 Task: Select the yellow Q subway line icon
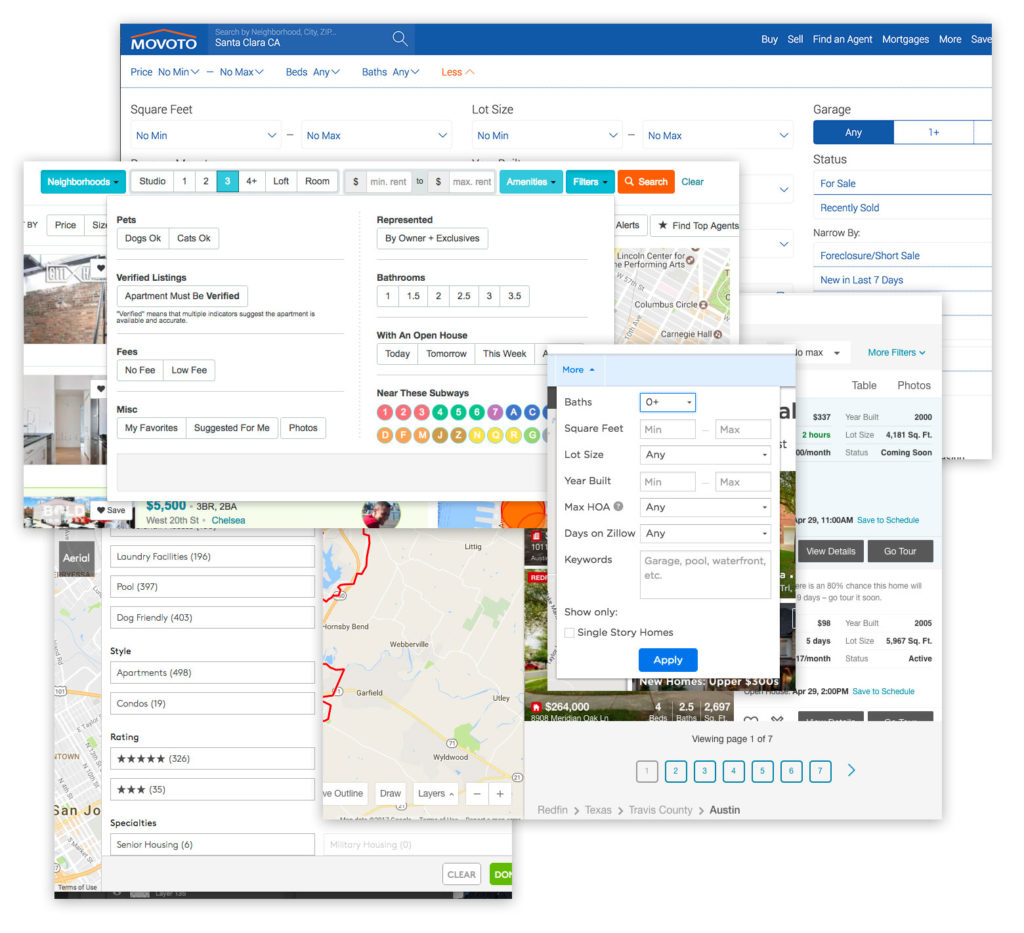(x=495, y=435)
